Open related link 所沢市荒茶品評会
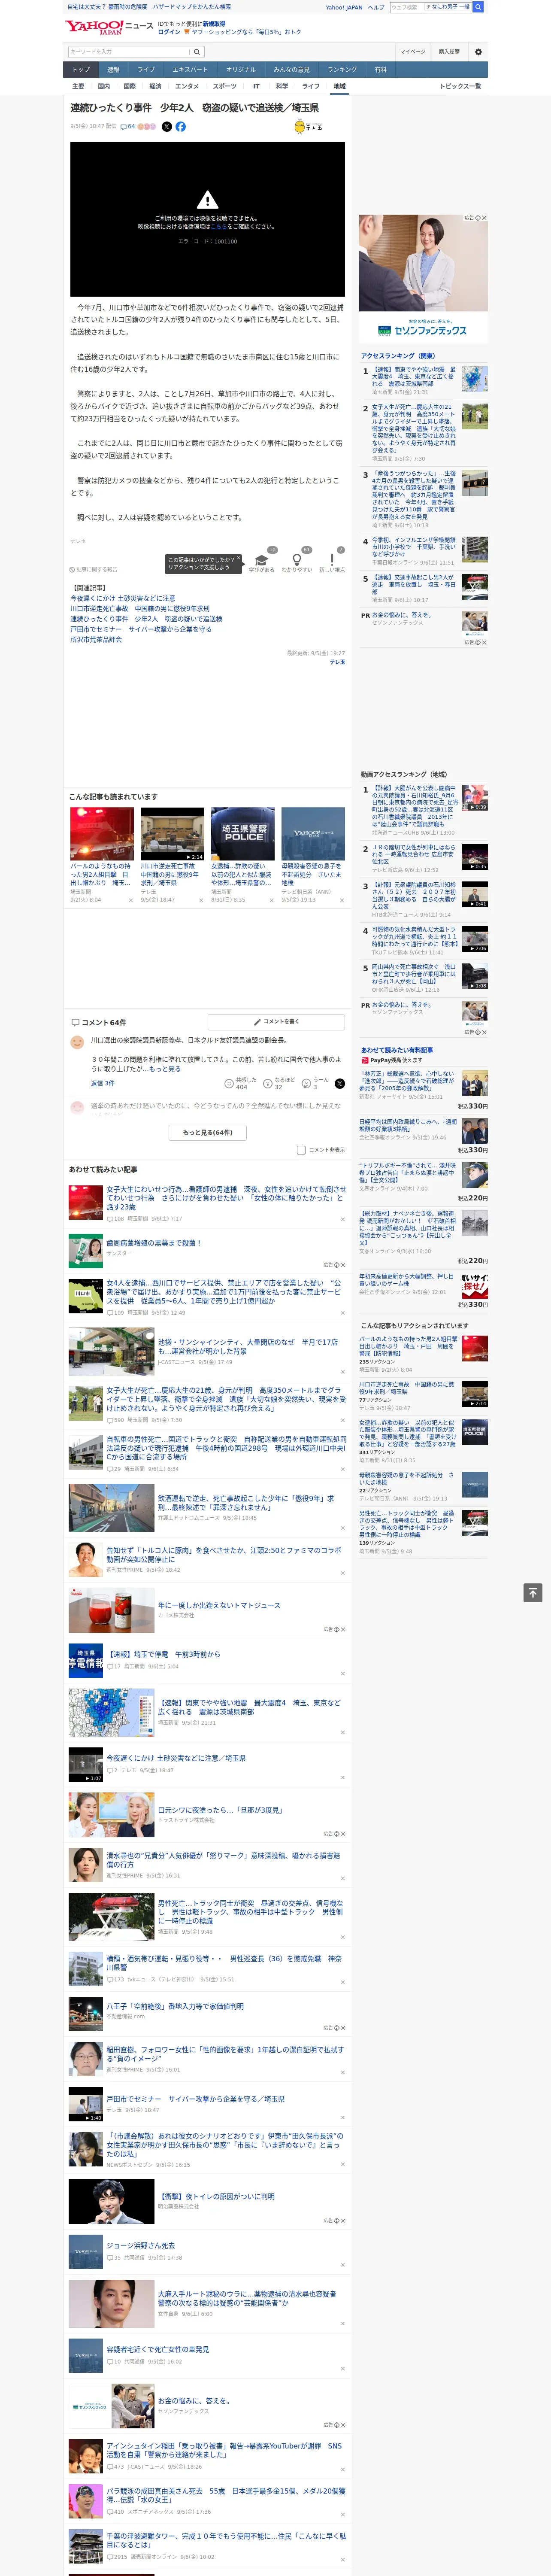 pos(96,640)
